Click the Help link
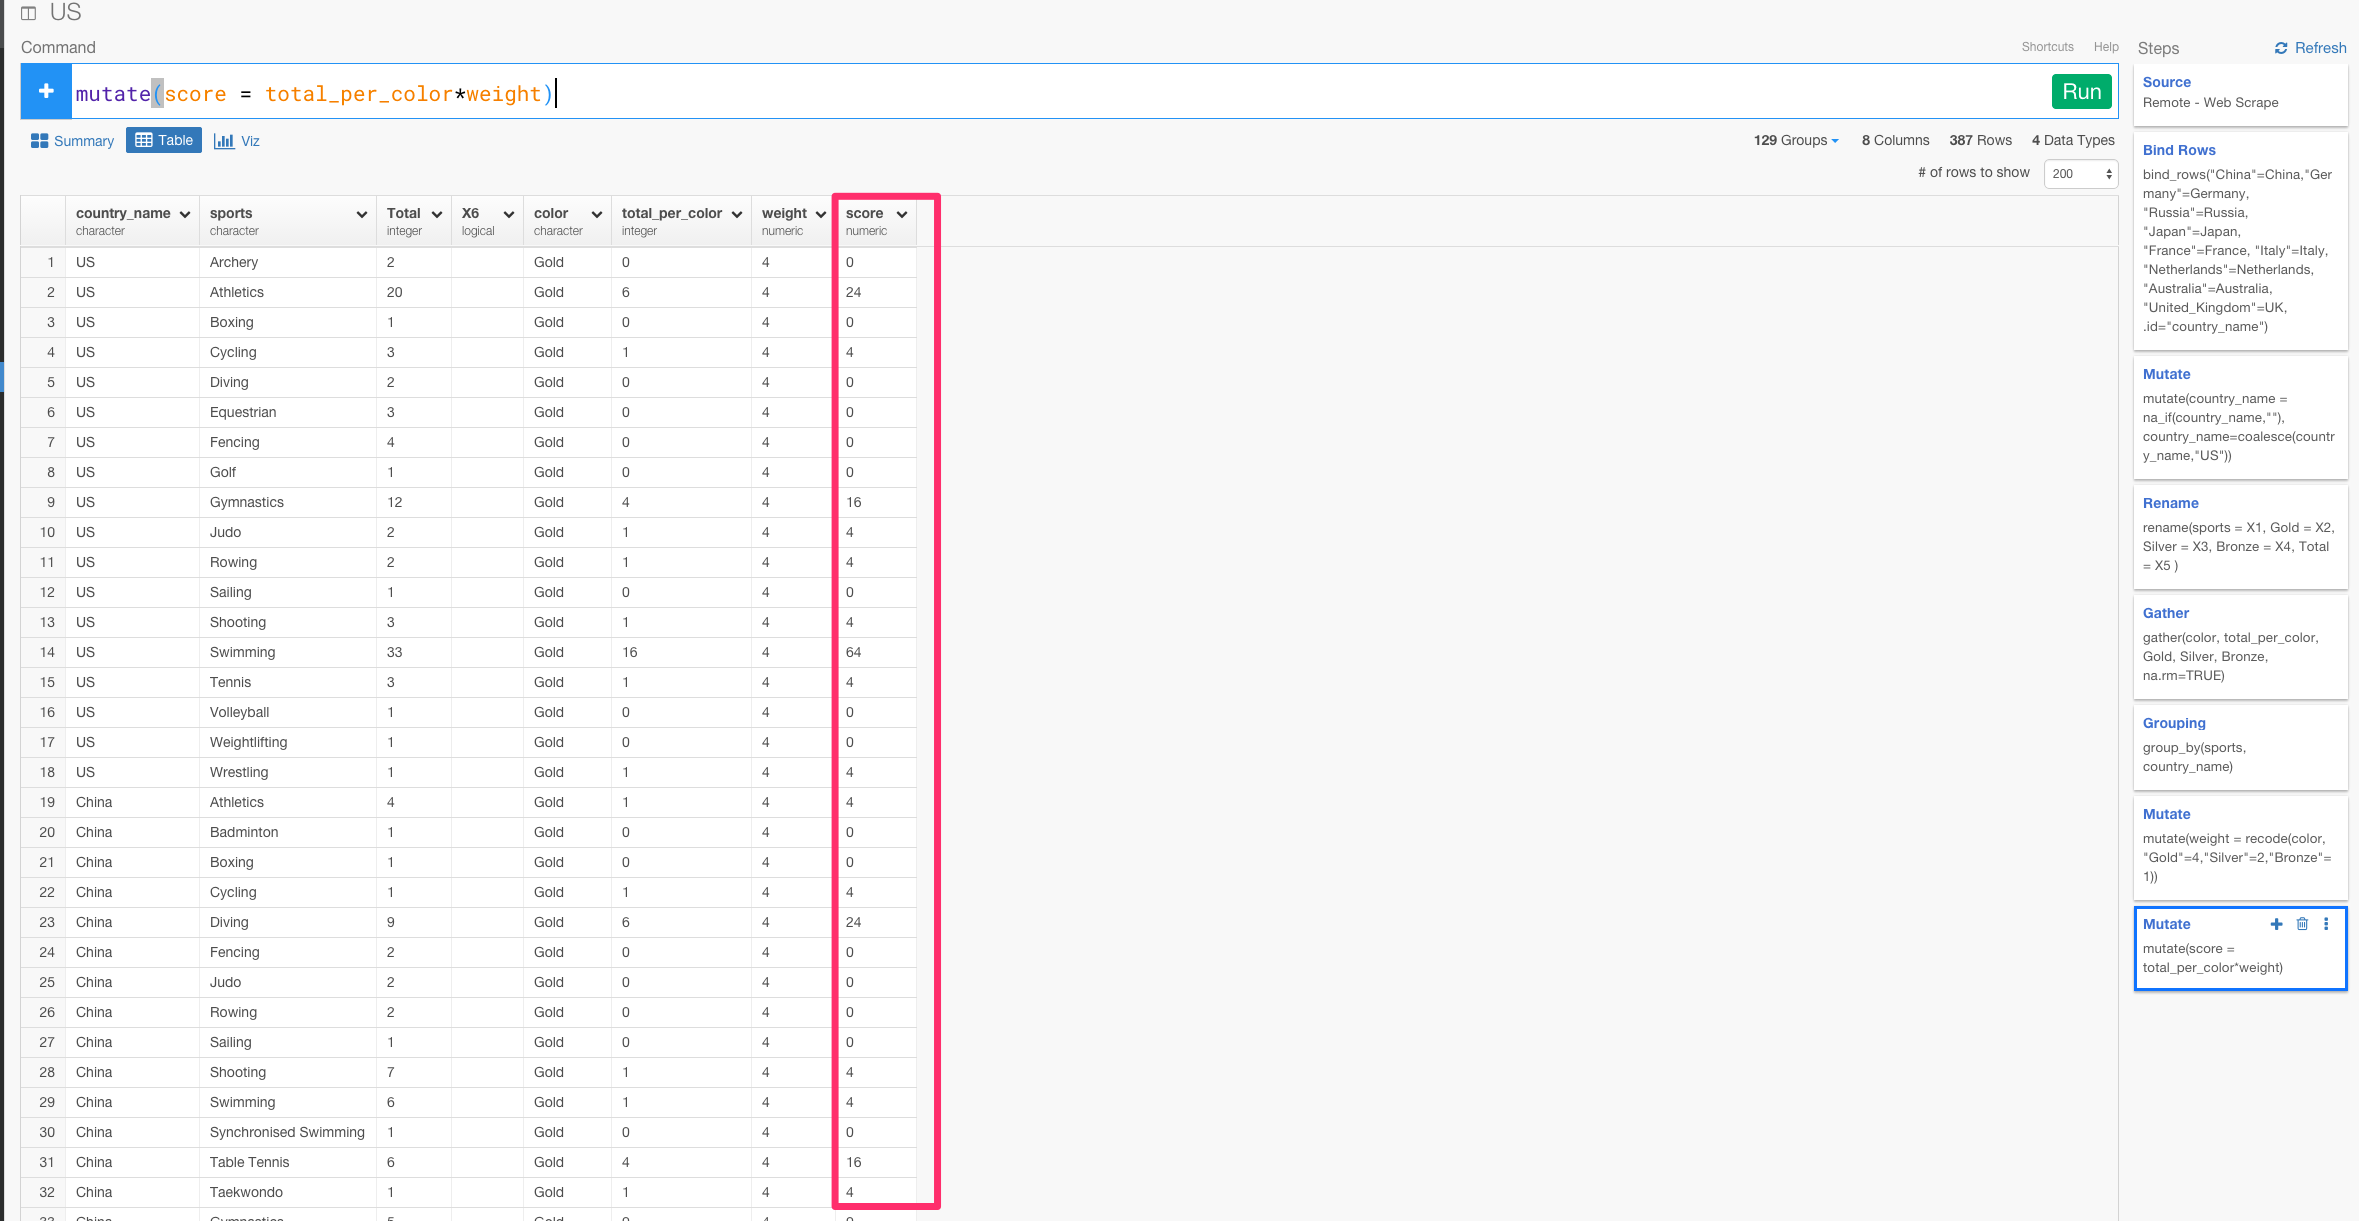The image size is (2359, 1221). point(2105,47)
